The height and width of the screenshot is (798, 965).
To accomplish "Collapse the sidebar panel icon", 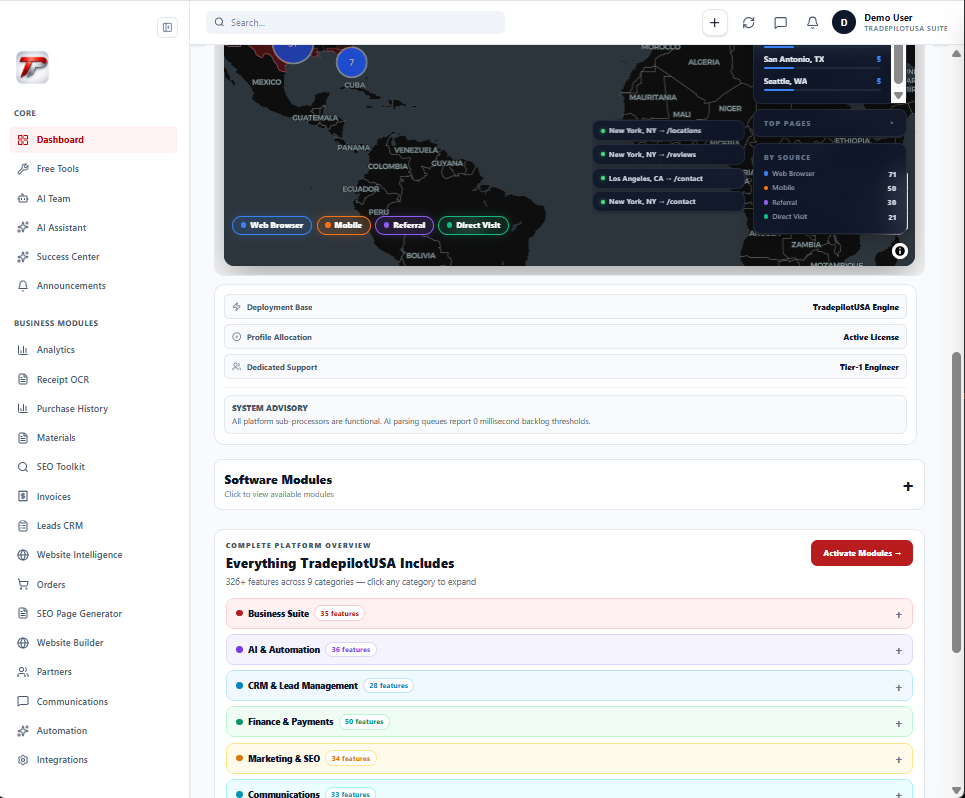I will (167, 27).
